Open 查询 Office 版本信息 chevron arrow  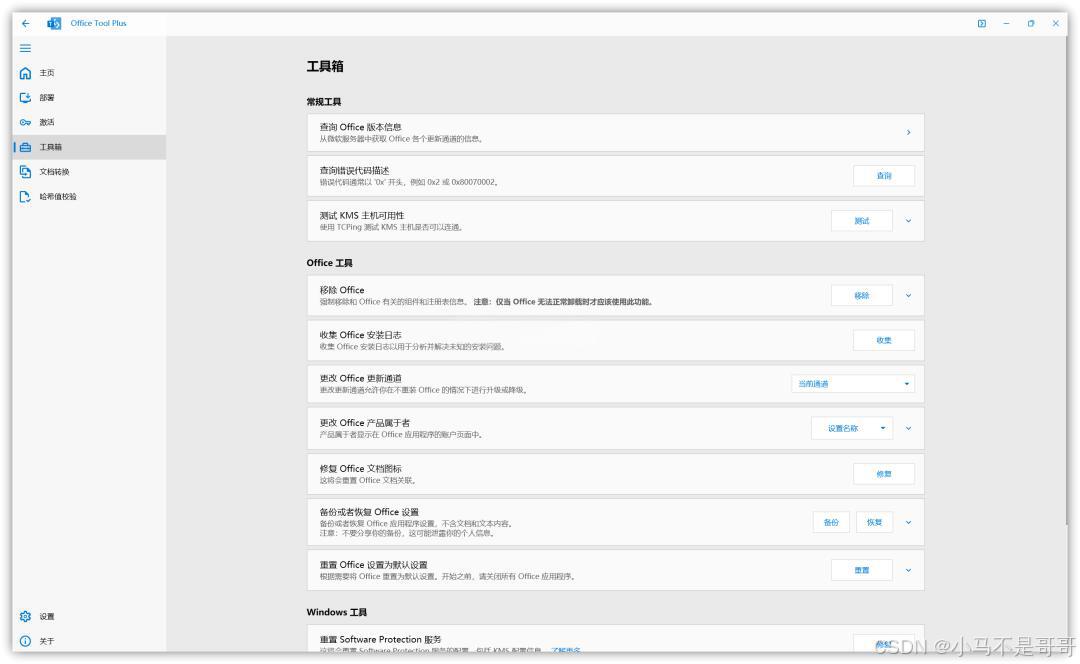tap(908, 132)
